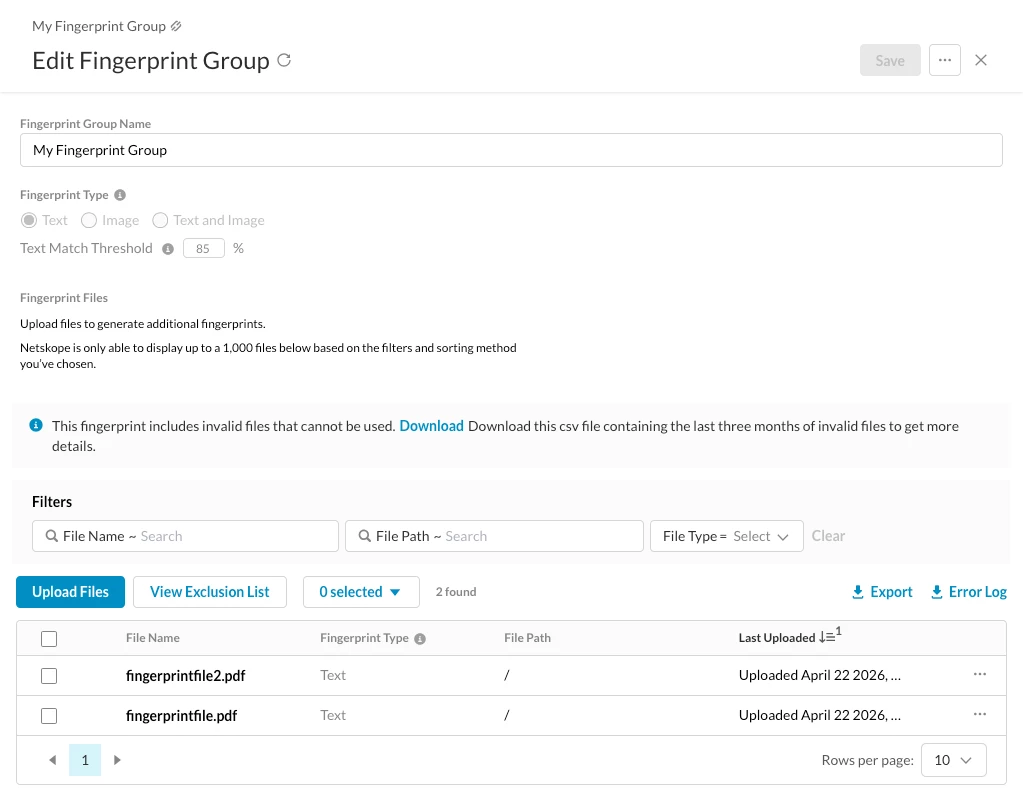The height and width of the screenshot is (805, 1023).
Task: Open the more options ellipsis button near Save
Action: [944, 60]
